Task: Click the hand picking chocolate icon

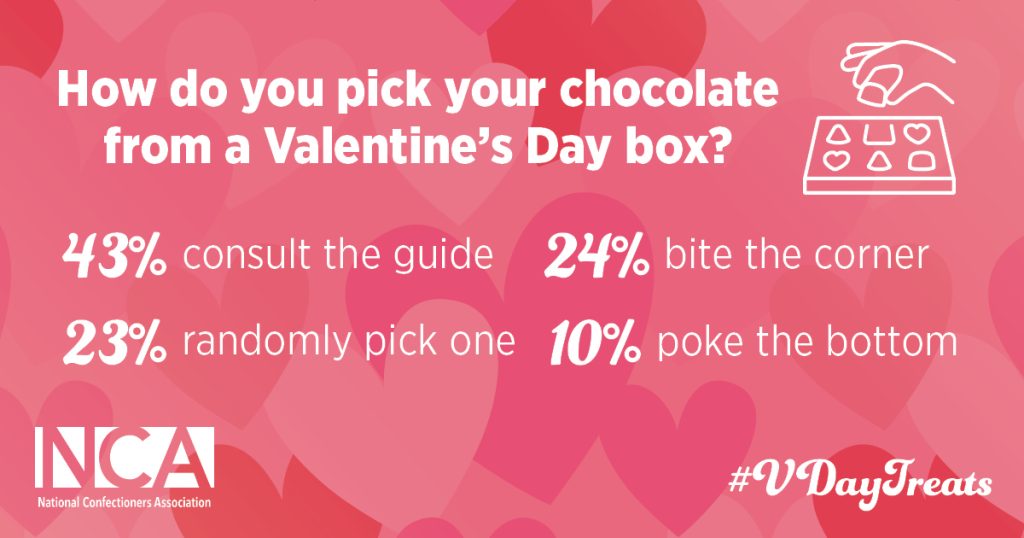Action: click(x=899, y=71)
